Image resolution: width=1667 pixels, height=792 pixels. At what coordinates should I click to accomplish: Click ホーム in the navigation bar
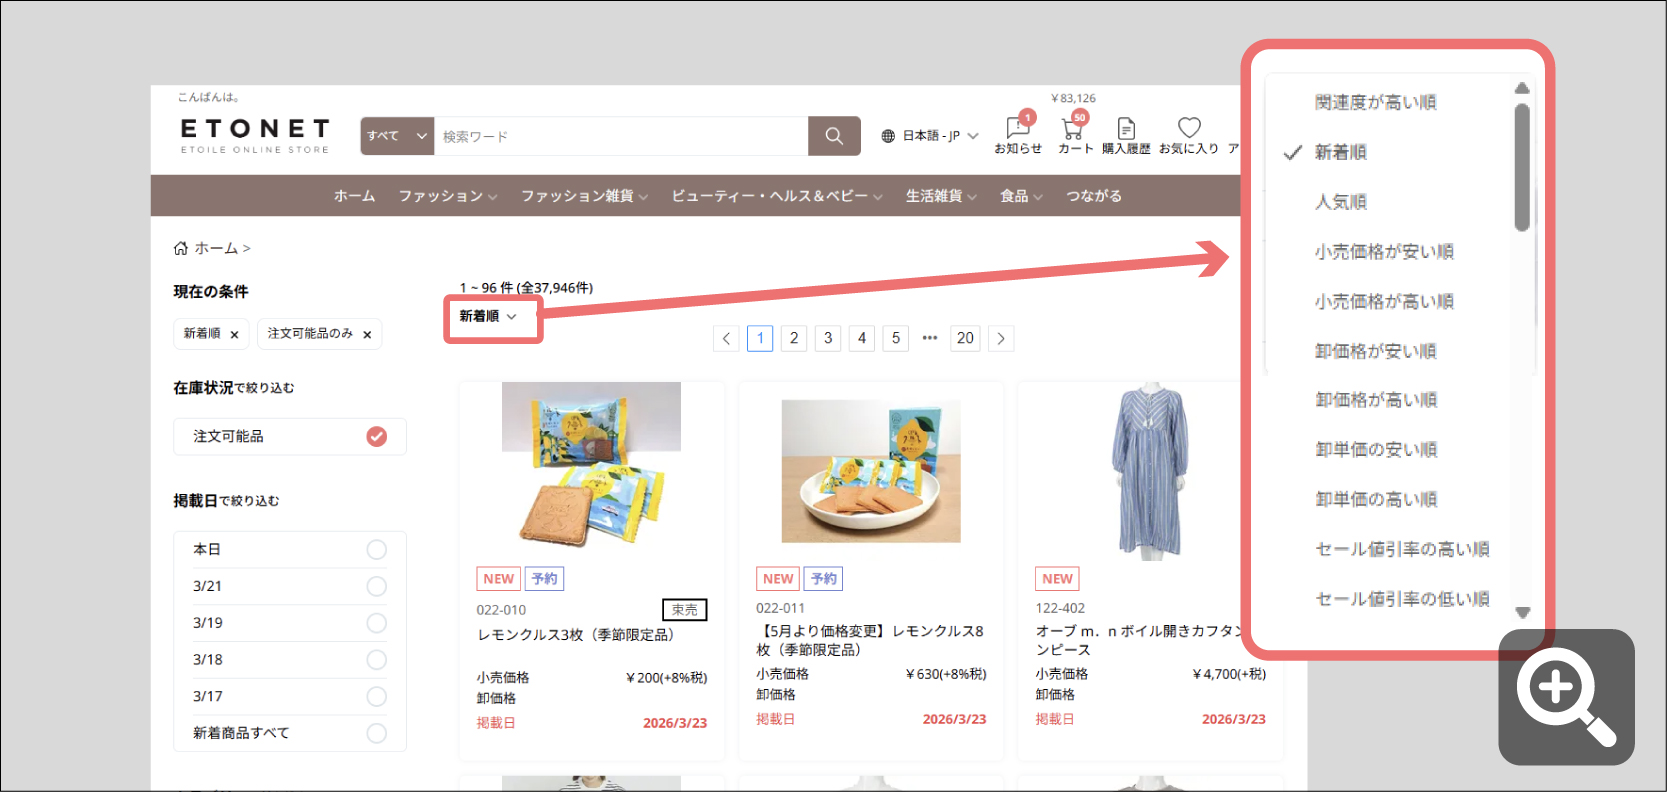[354, 196]
